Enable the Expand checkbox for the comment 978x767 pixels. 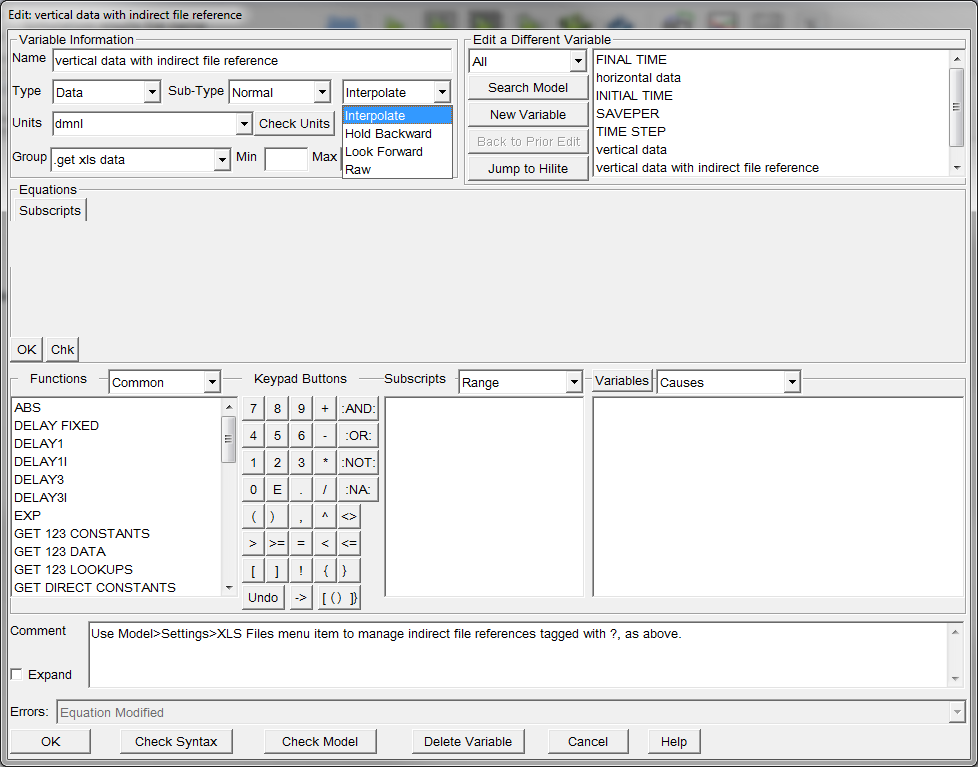[16, 674]
